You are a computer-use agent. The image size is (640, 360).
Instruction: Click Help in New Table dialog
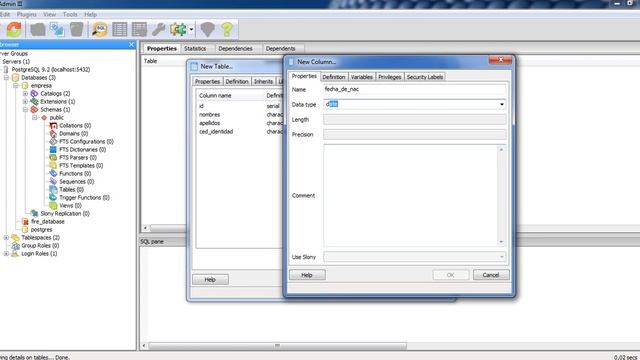[x=210, y=279]
